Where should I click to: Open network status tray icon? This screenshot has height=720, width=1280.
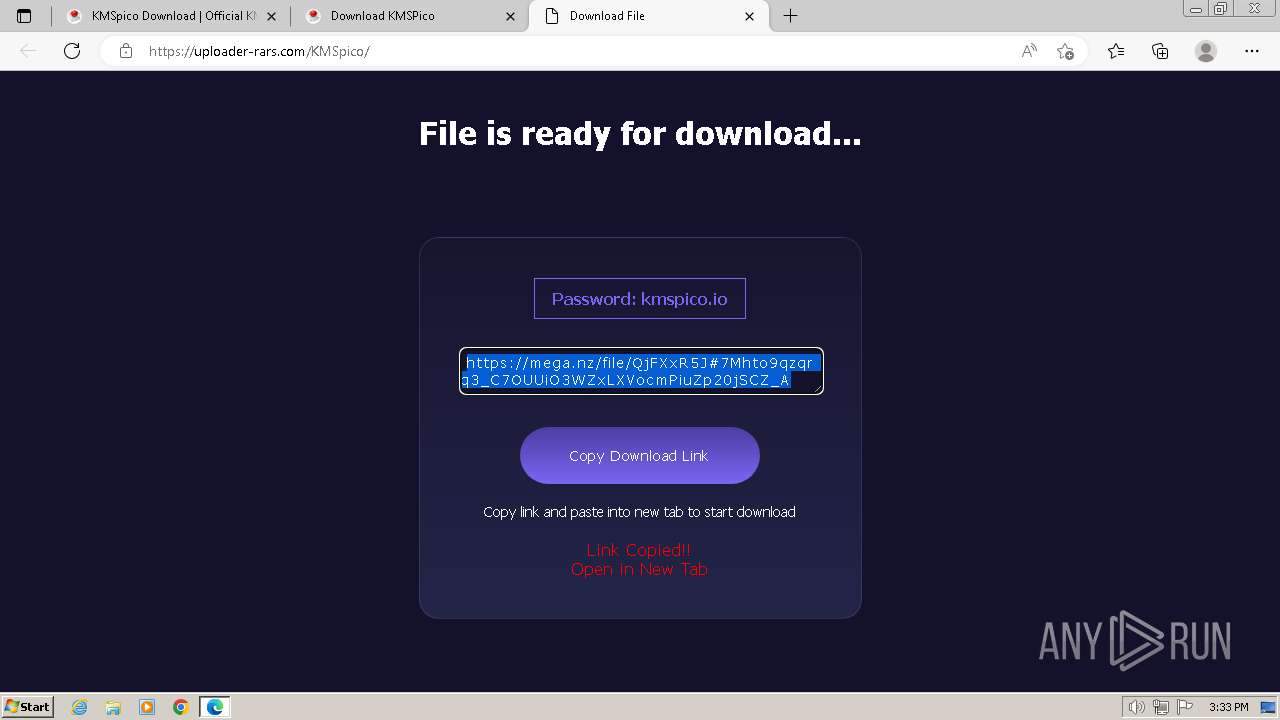pyautogui.click(x=1161, y=707)
